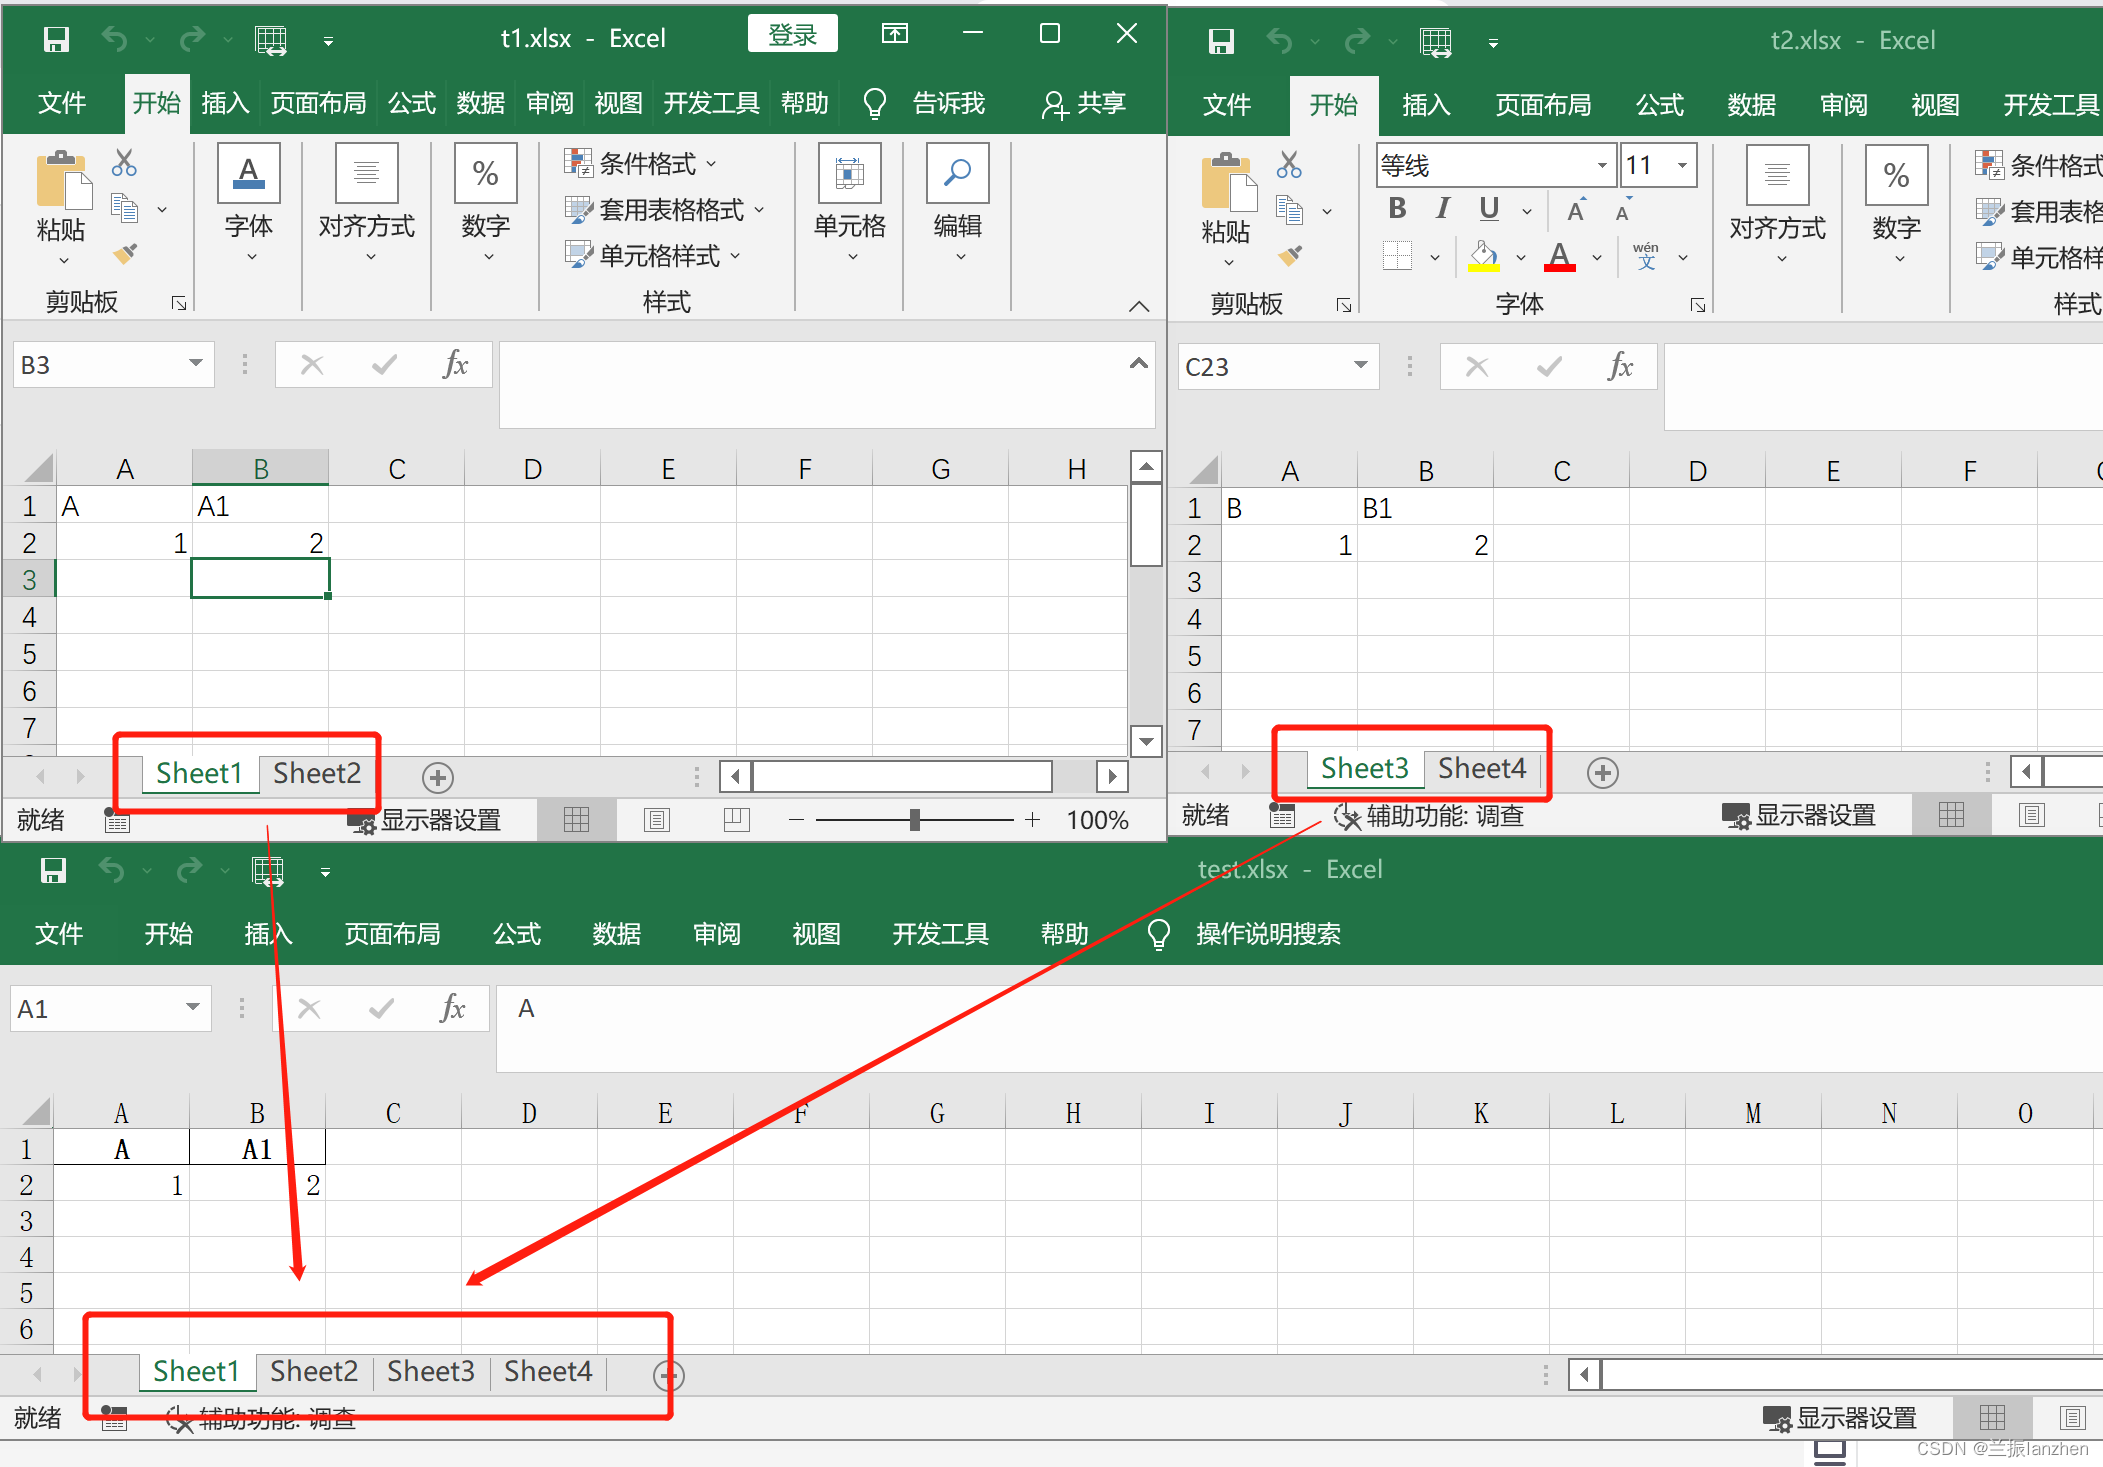Click the Name Box showing C23 in t2.xlsx
2103x1467 pixels.
tap(1259, 366)
